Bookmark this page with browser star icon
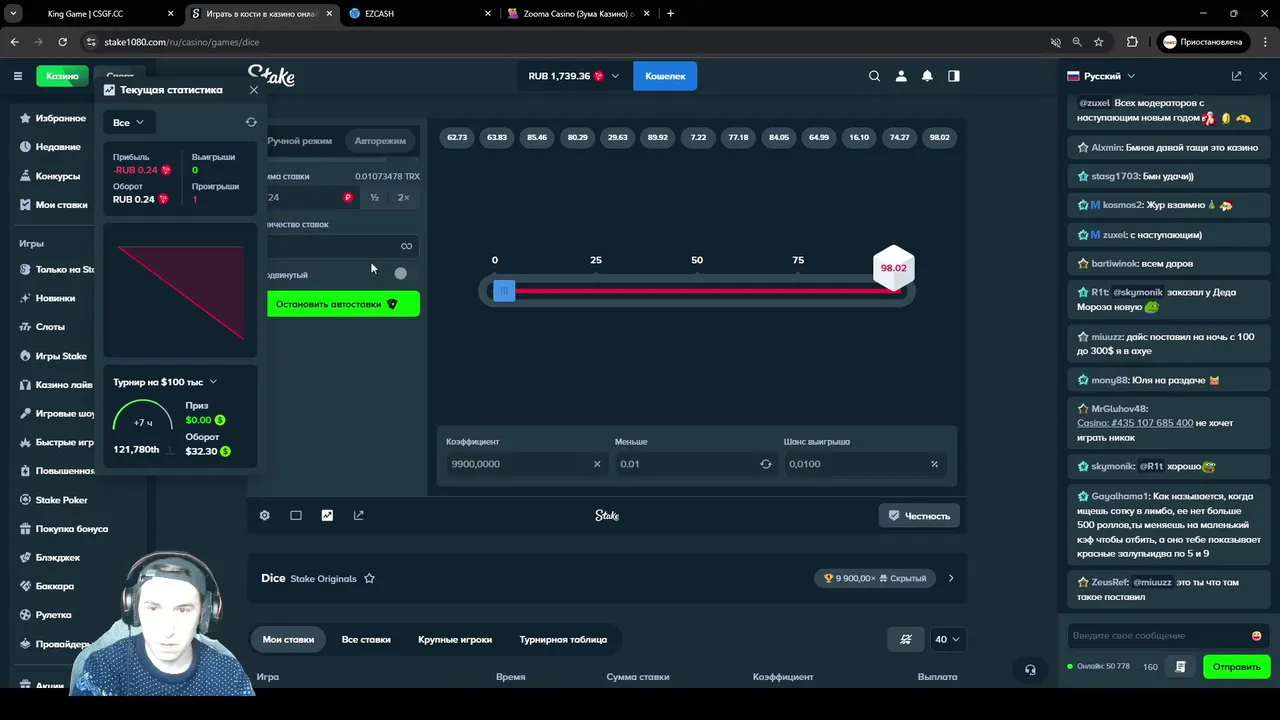1280x720 pixels. click(x=1099, y=42)
